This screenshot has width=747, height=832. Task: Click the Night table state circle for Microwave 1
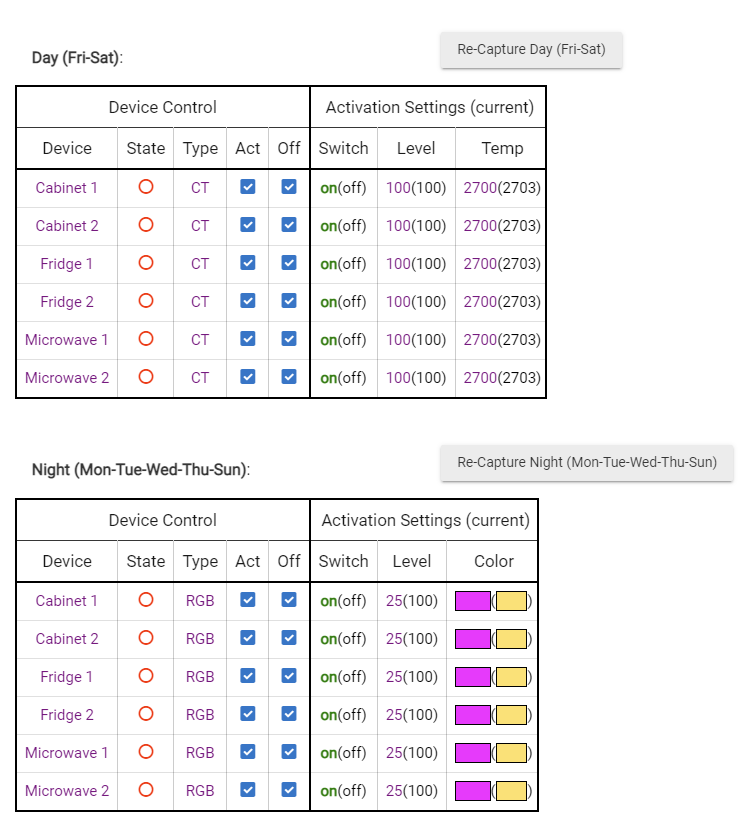point(146,752)
